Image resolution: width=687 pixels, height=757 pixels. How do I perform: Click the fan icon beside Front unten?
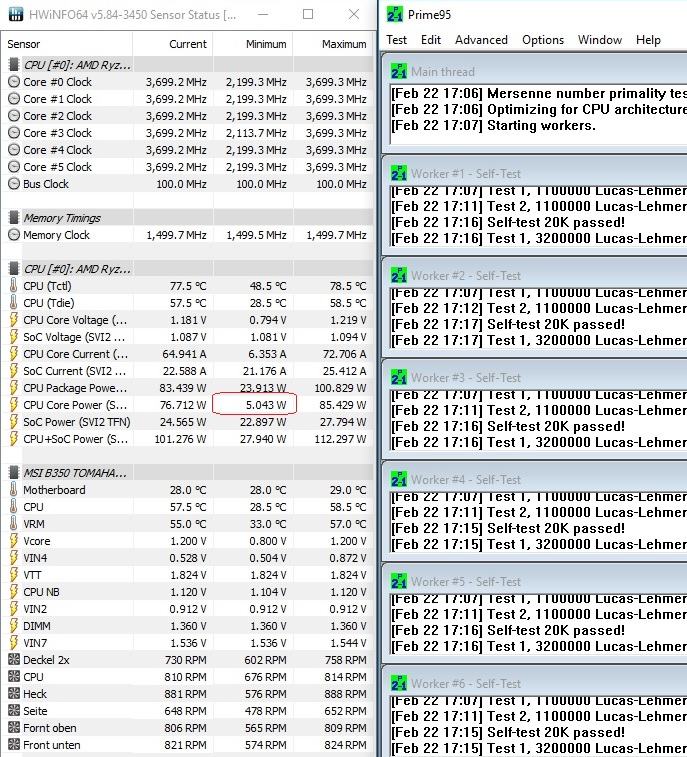coord(14,745)
